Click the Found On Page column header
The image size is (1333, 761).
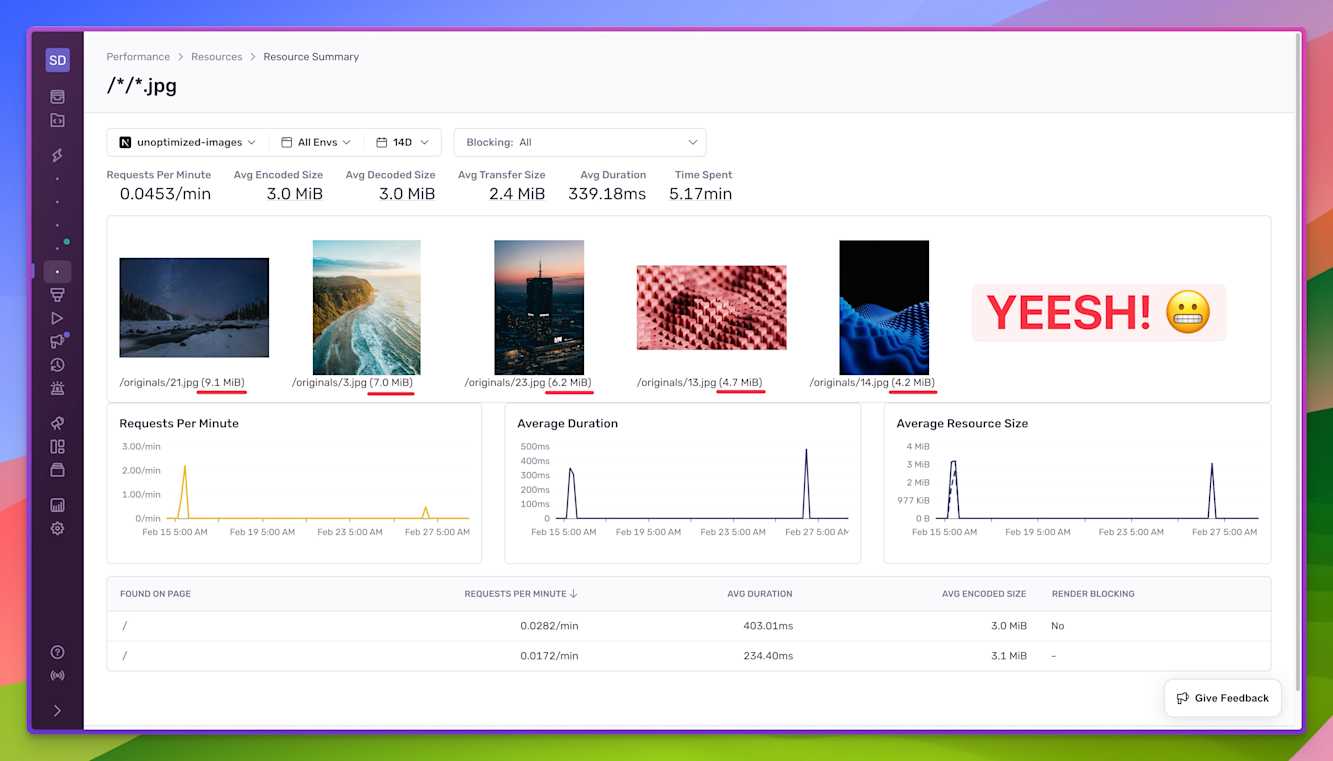[155, 594]
